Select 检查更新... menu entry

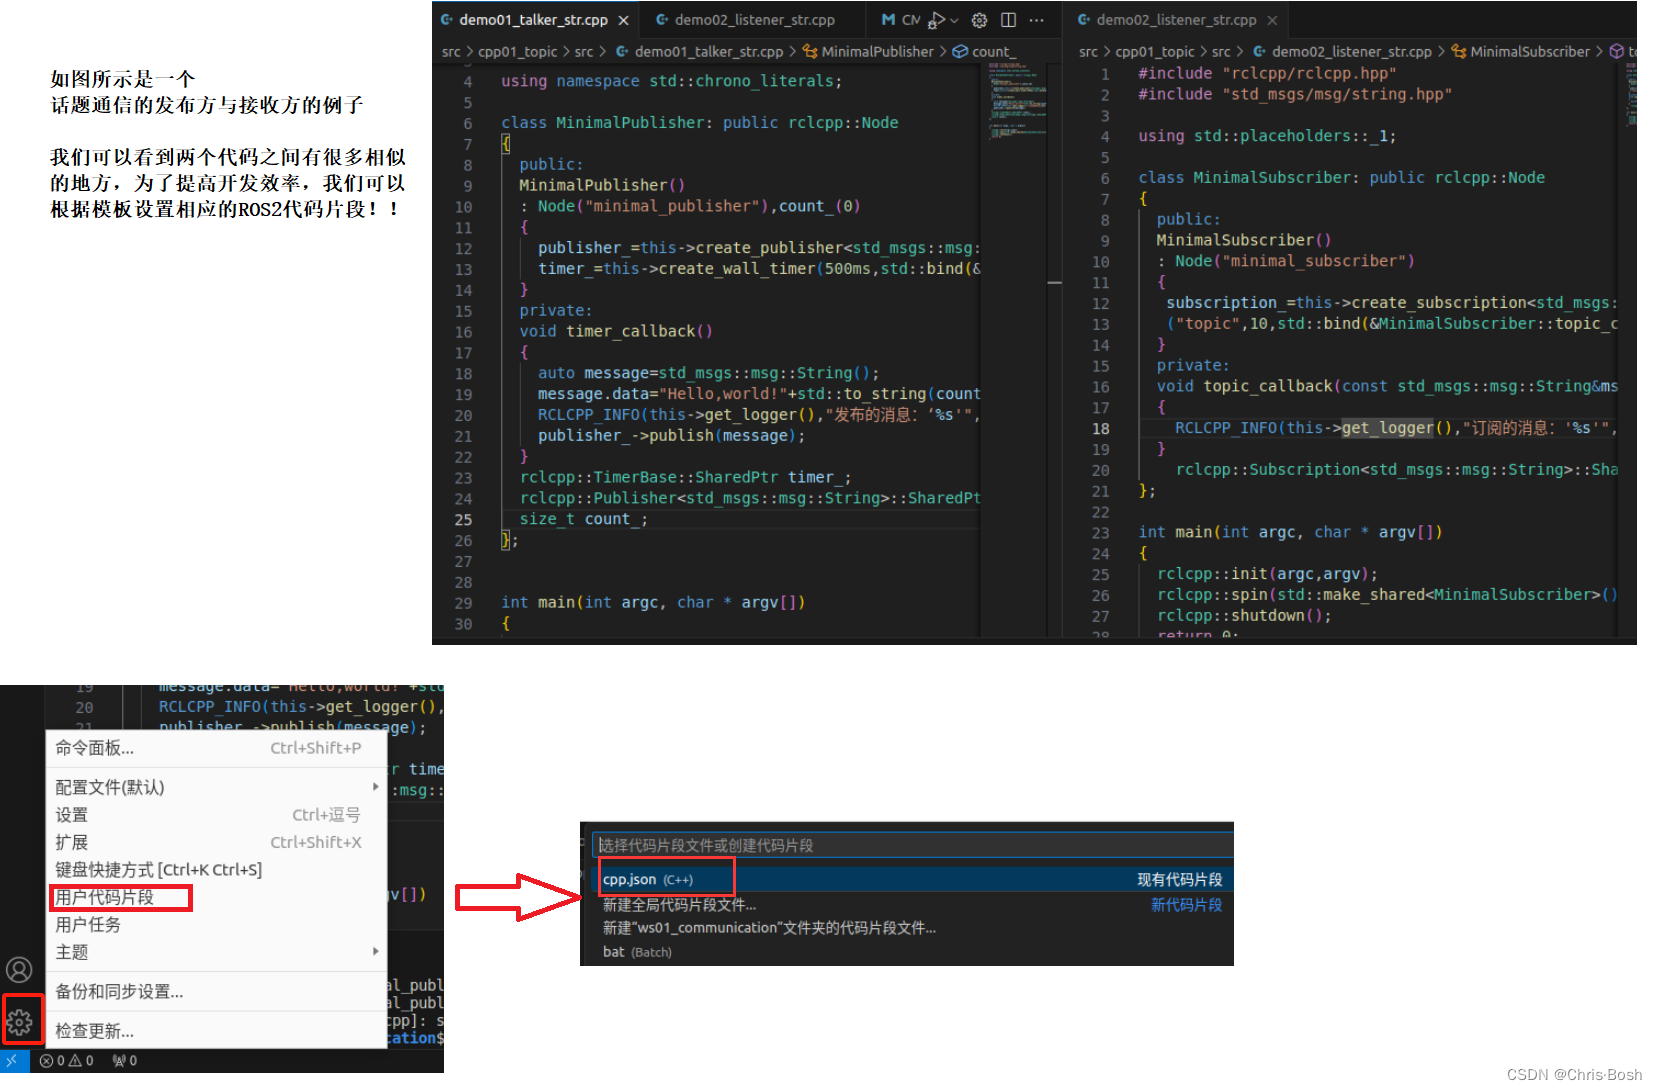(x=216, y=1031)
